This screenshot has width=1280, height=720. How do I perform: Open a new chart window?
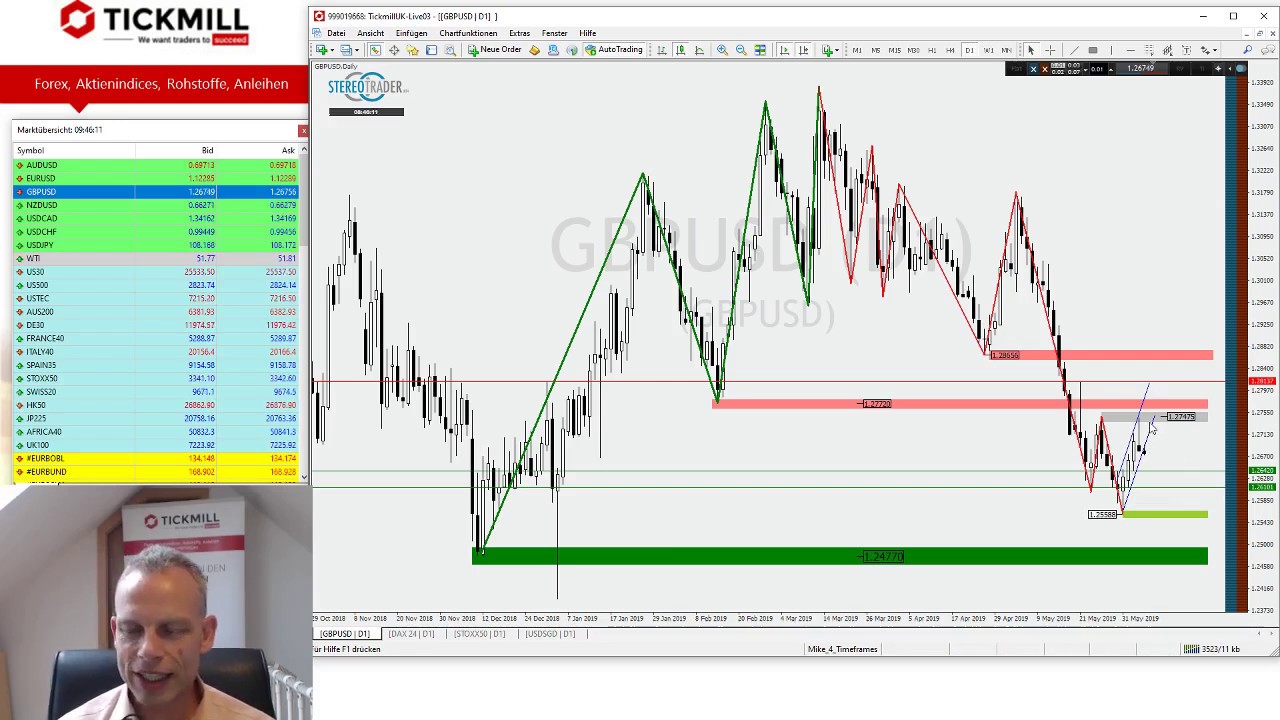coord(321,50)
